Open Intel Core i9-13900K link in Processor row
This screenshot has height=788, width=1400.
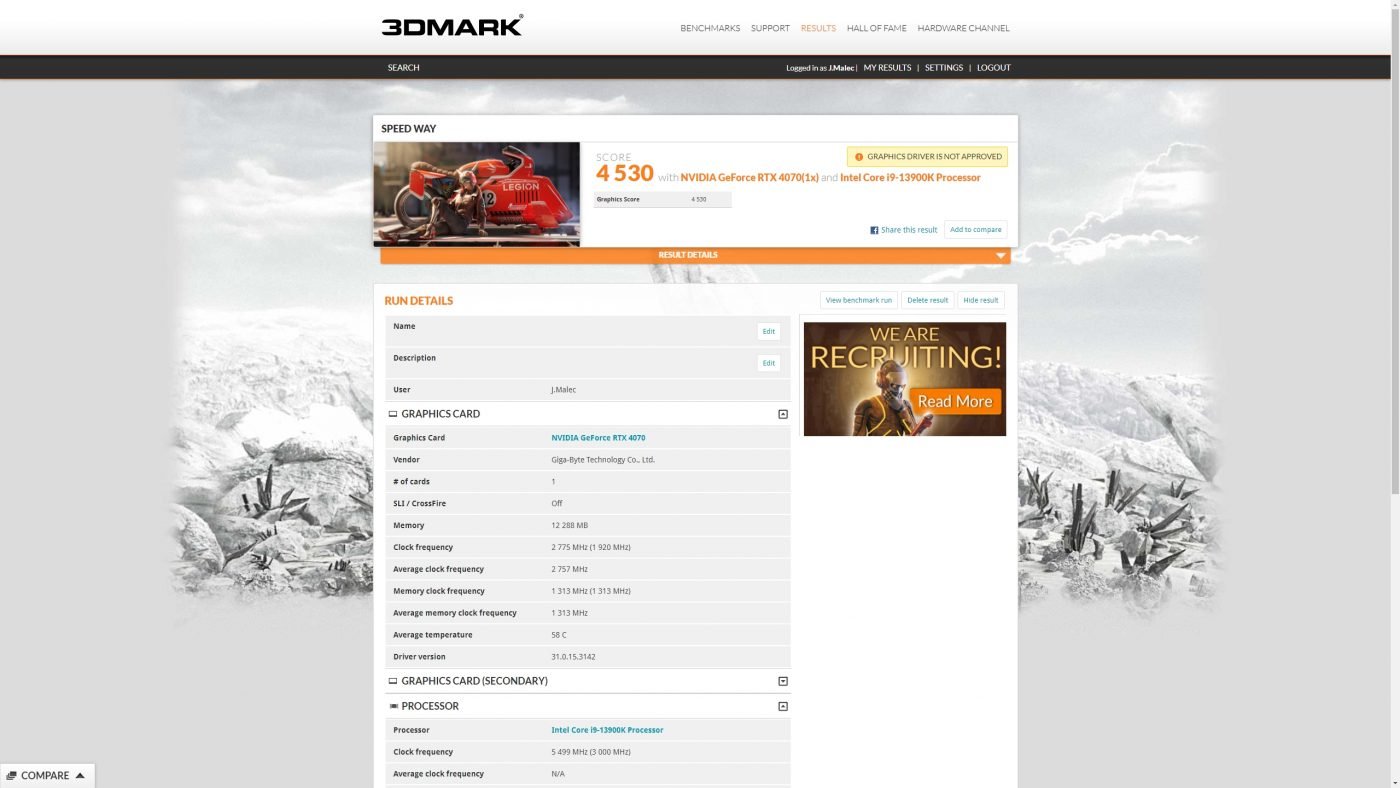pos(607,730)
